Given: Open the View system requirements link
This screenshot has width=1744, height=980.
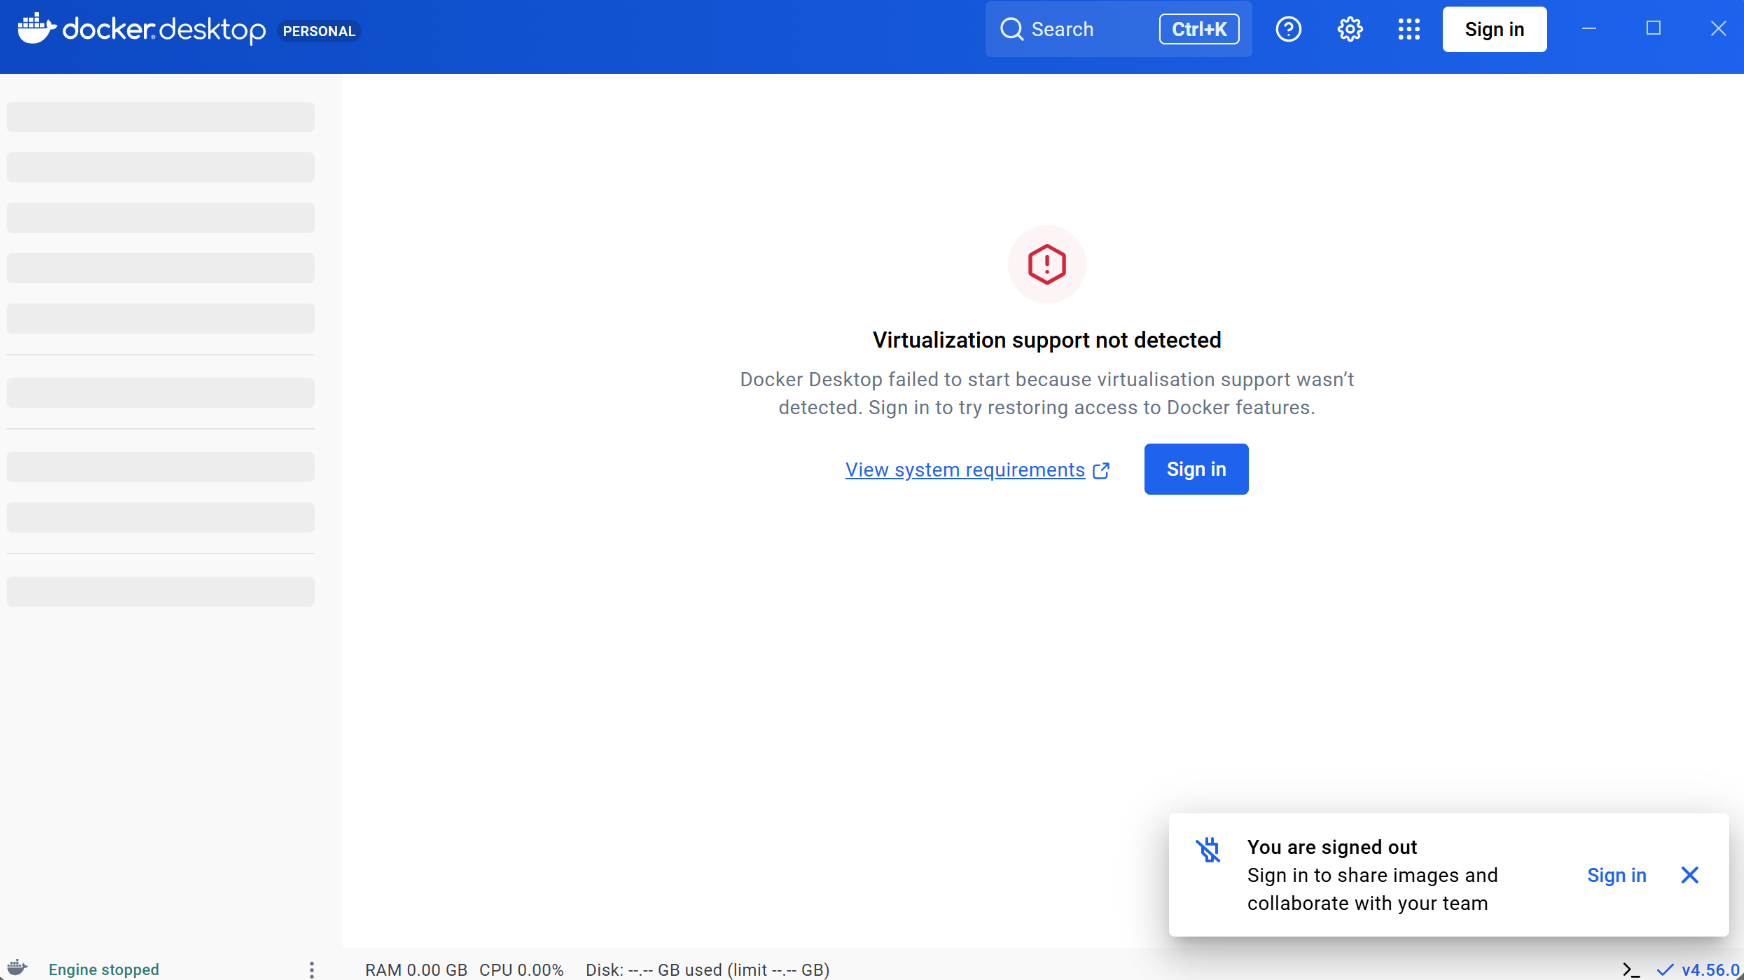Looking at the screenshot, I should point(965,470).
